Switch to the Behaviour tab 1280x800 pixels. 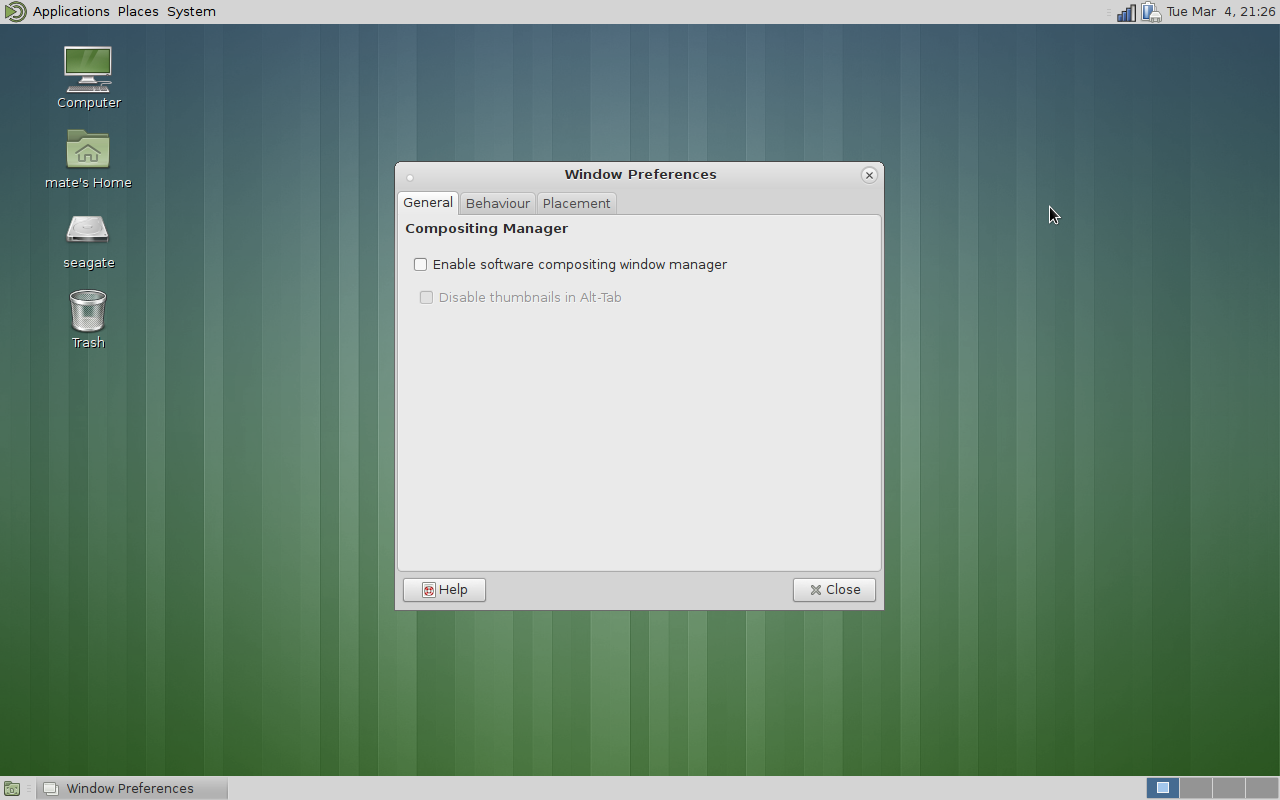click(497, 203)
